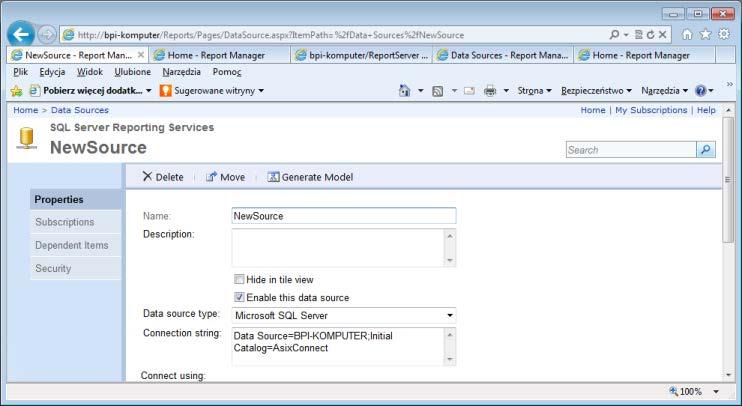
Task: Click in the Name input field
Action: point(344,216)
